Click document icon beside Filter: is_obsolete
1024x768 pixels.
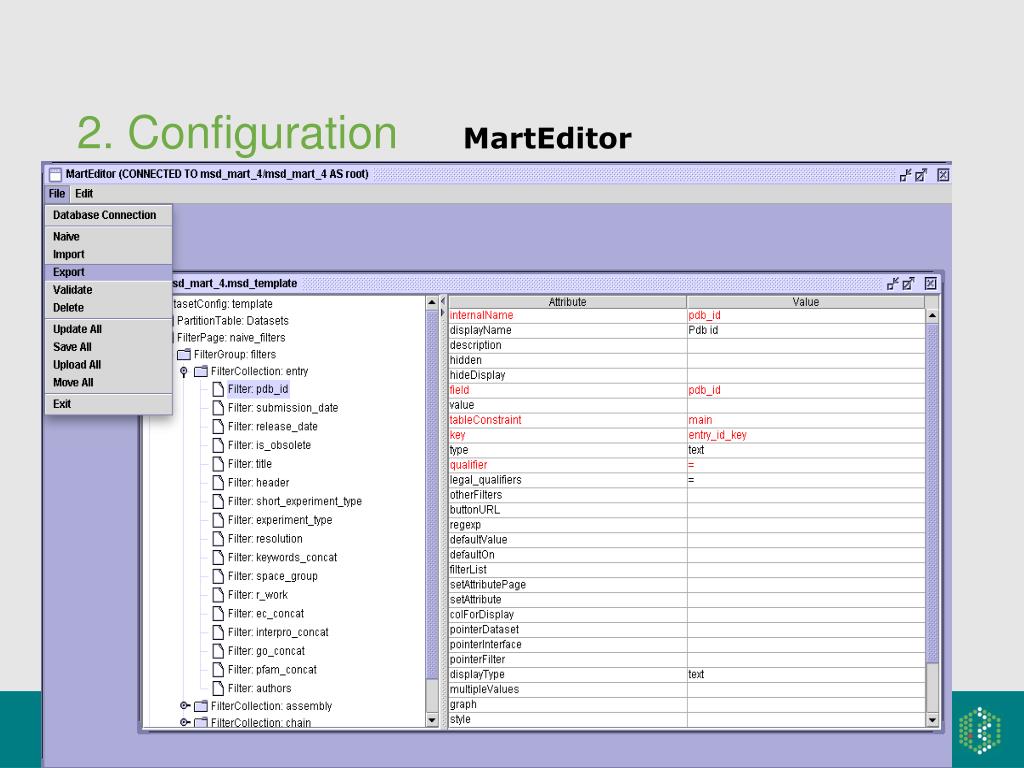(x=218, y=445)
